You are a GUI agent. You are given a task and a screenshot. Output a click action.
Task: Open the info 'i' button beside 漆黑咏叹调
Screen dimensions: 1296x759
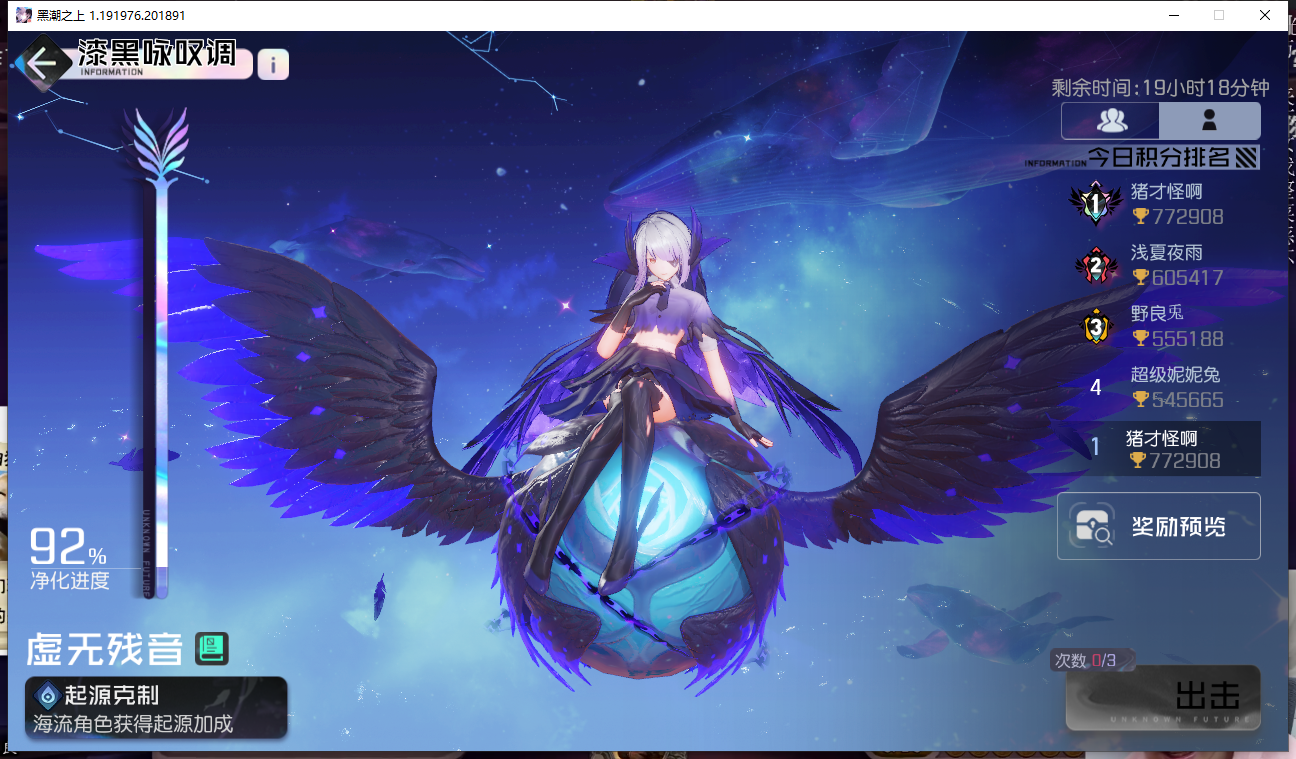pyautogui.click(x=273, y=64)
